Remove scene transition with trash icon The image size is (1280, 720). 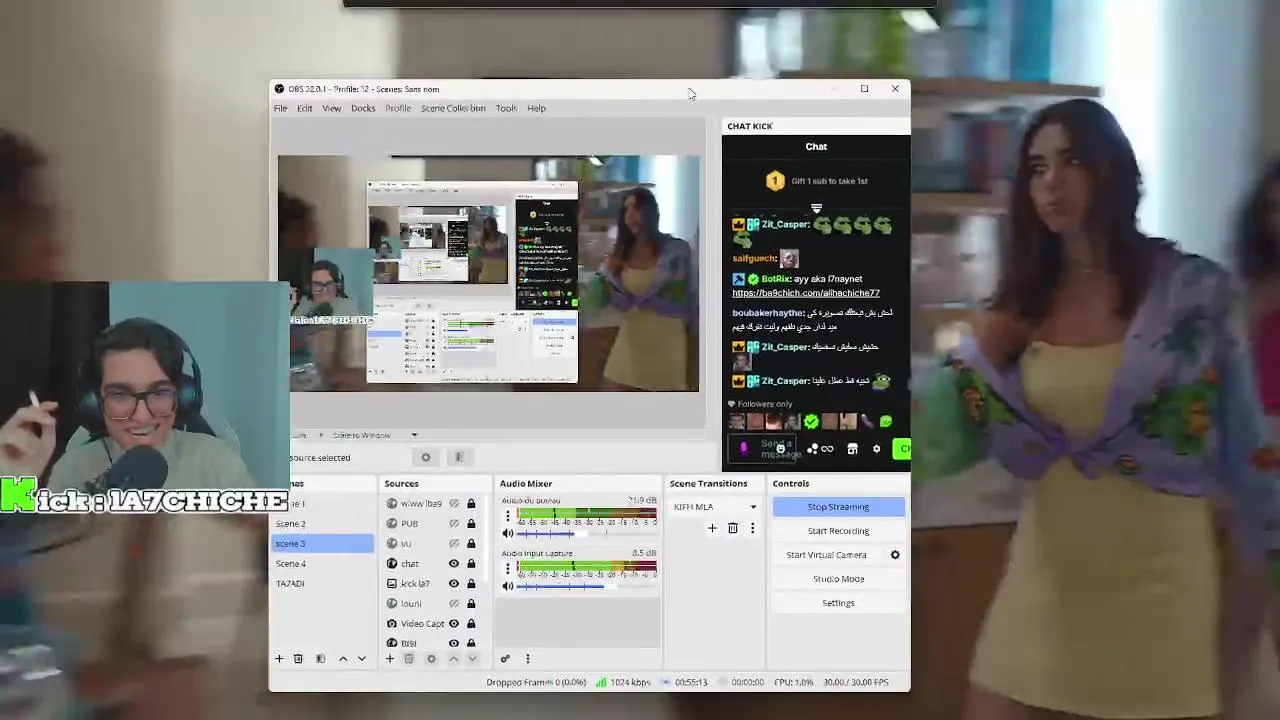tap(732, 528)
